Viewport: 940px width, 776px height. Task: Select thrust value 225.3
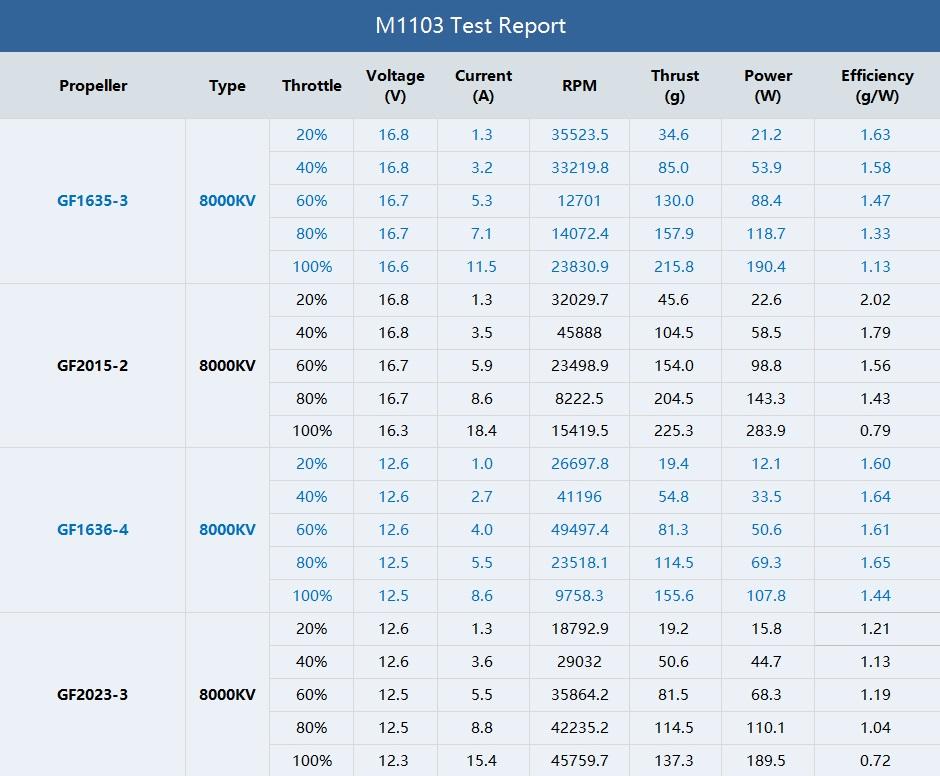[x=674, y=431]
